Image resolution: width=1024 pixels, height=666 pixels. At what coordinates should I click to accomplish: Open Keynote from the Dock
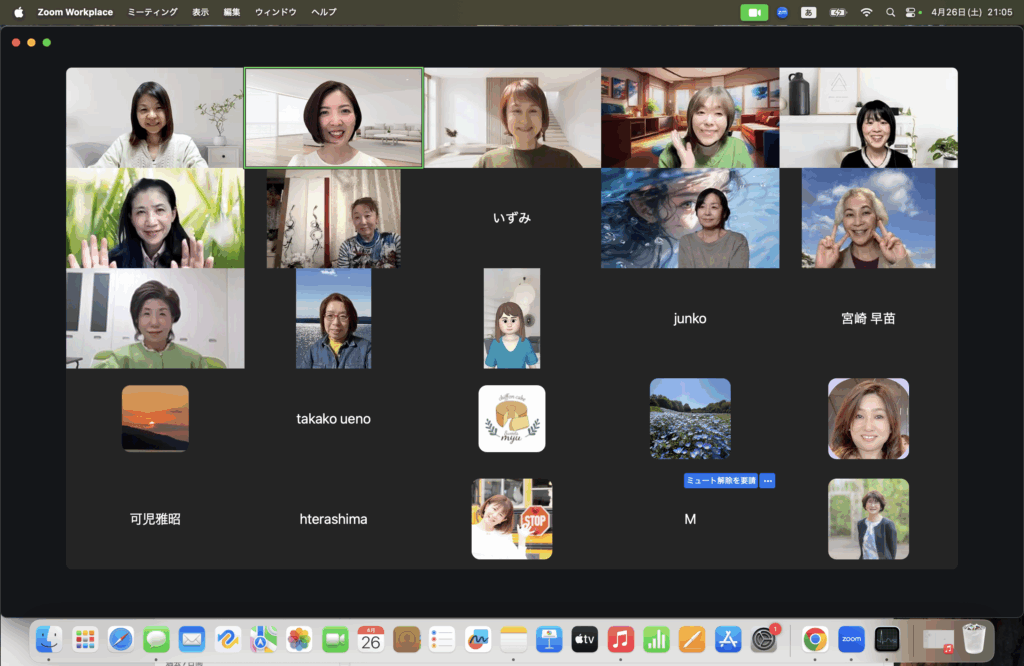(x=548, y=639)
